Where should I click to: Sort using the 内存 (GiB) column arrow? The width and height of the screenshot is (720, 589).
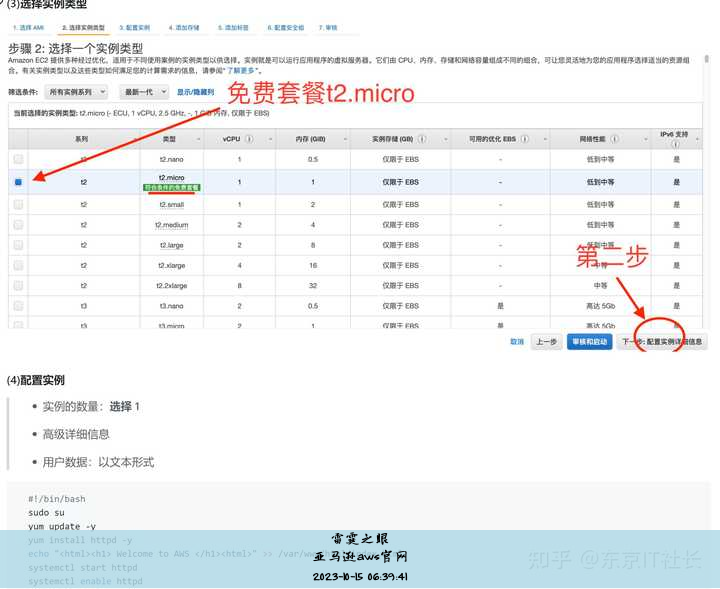click(x=345, y=139)
